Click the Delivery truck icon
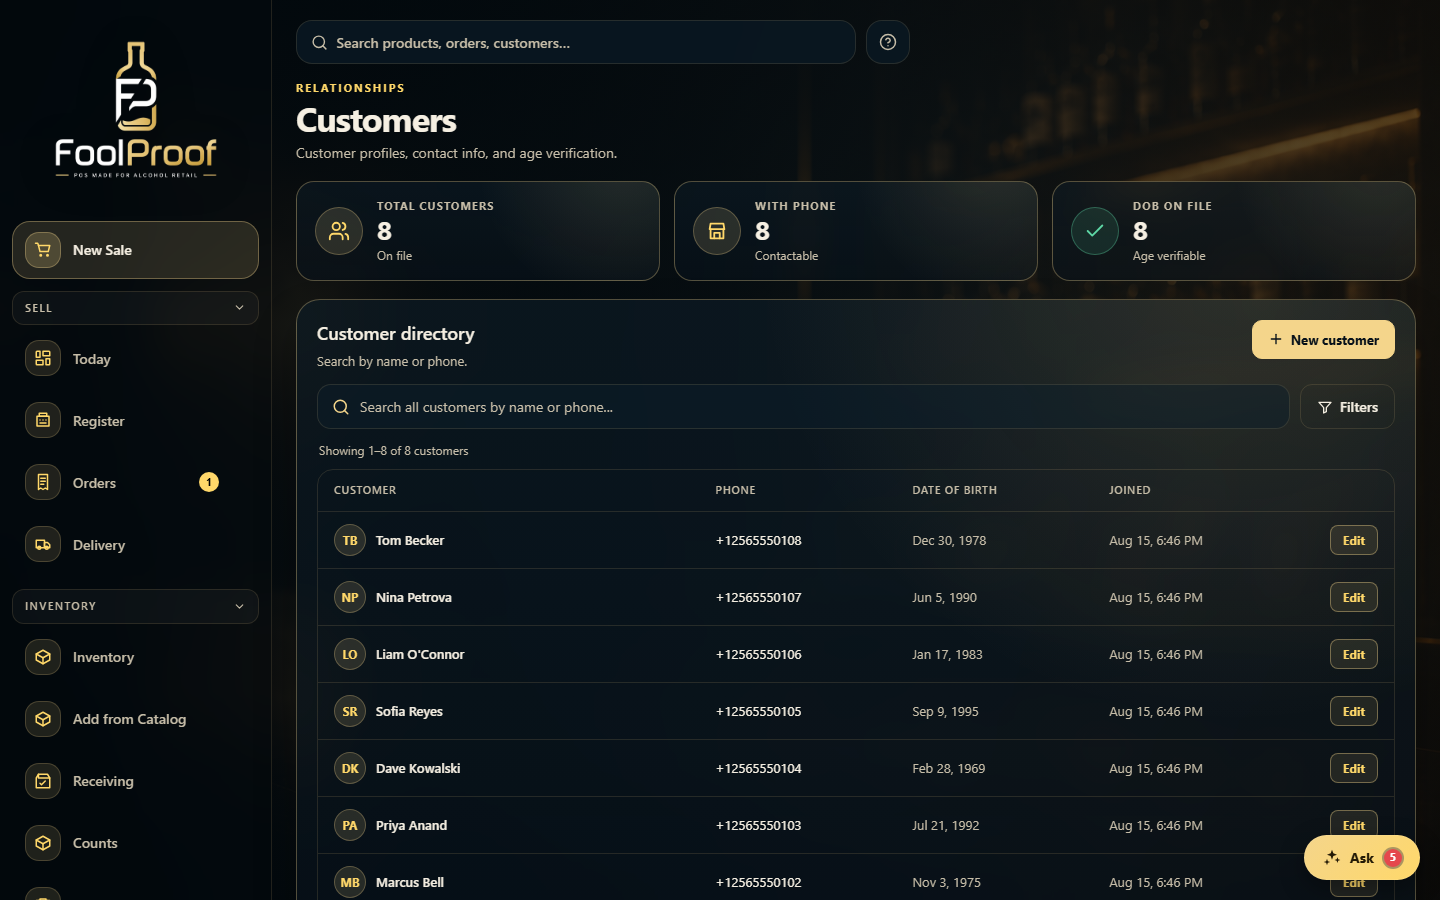The width and height of the screenshot is (1440, 900). click(x=43, y=545)
